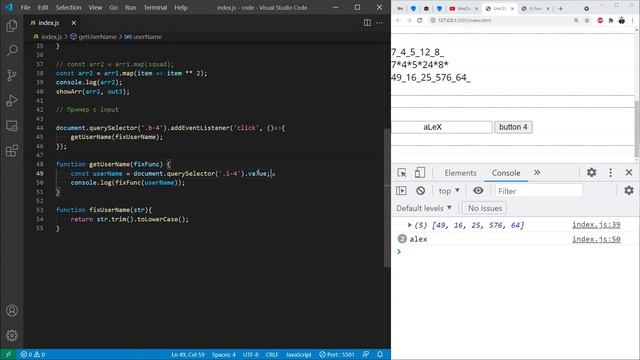Open the View menu
The image size is (640, 360).
[95, 7]
